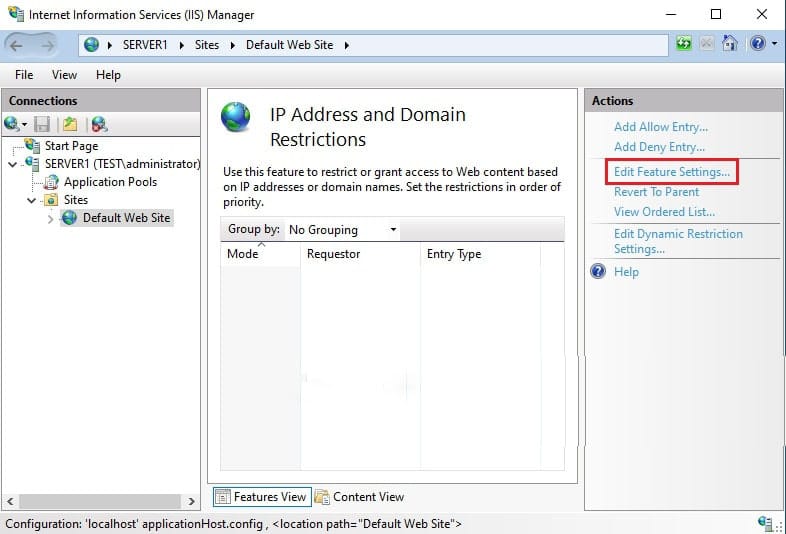Expand arrow after Default Web Site breadcrumb
Screen dimensions: 786x534
347,46
